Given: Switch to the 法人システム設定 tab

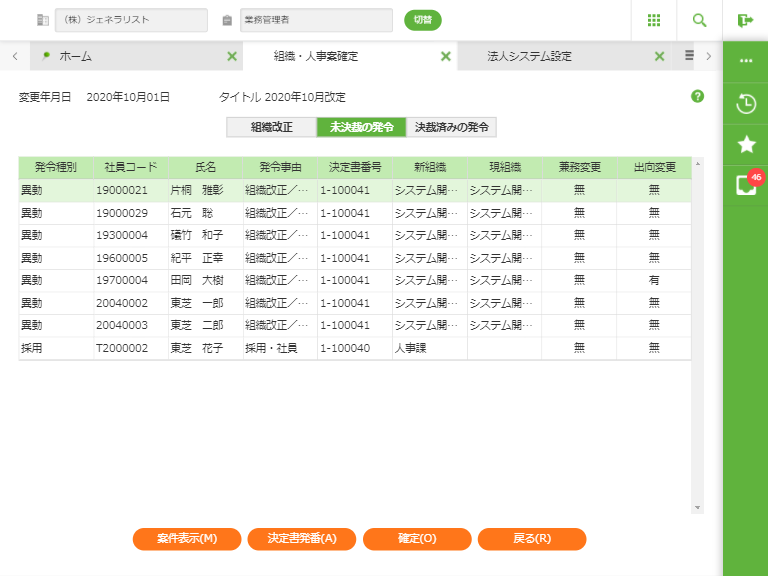Looking at the screenshot, I should pyautogui.click(x=530, y=57).
